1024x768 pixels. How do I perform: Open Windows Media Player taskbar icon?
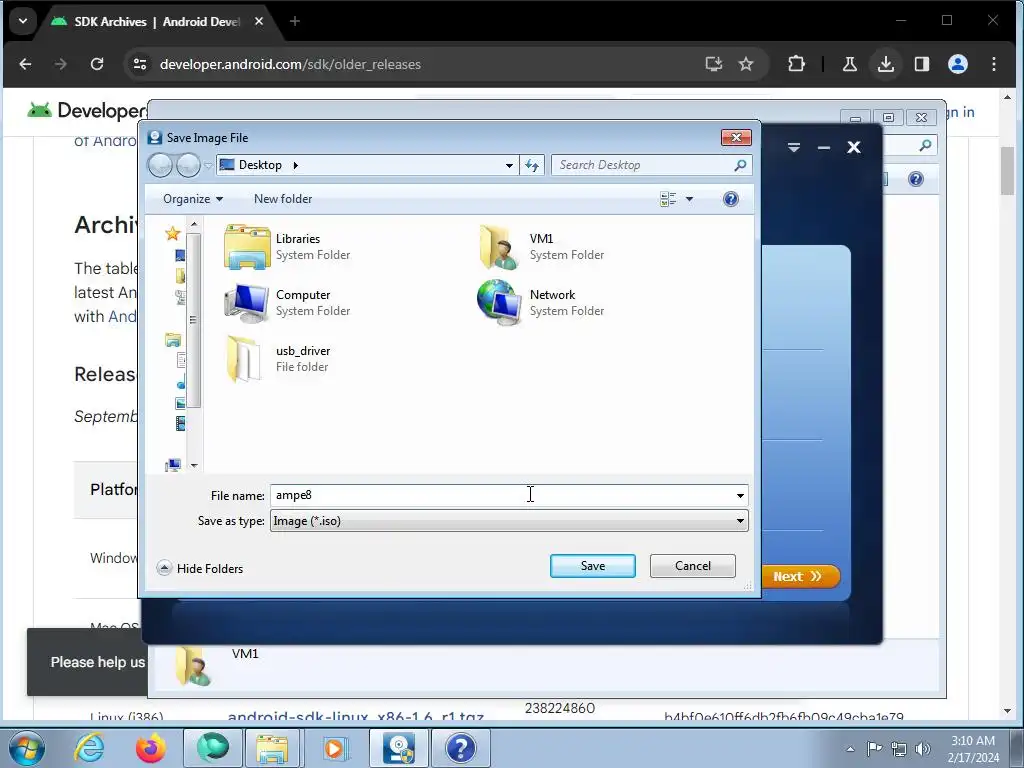pos(334,748)
